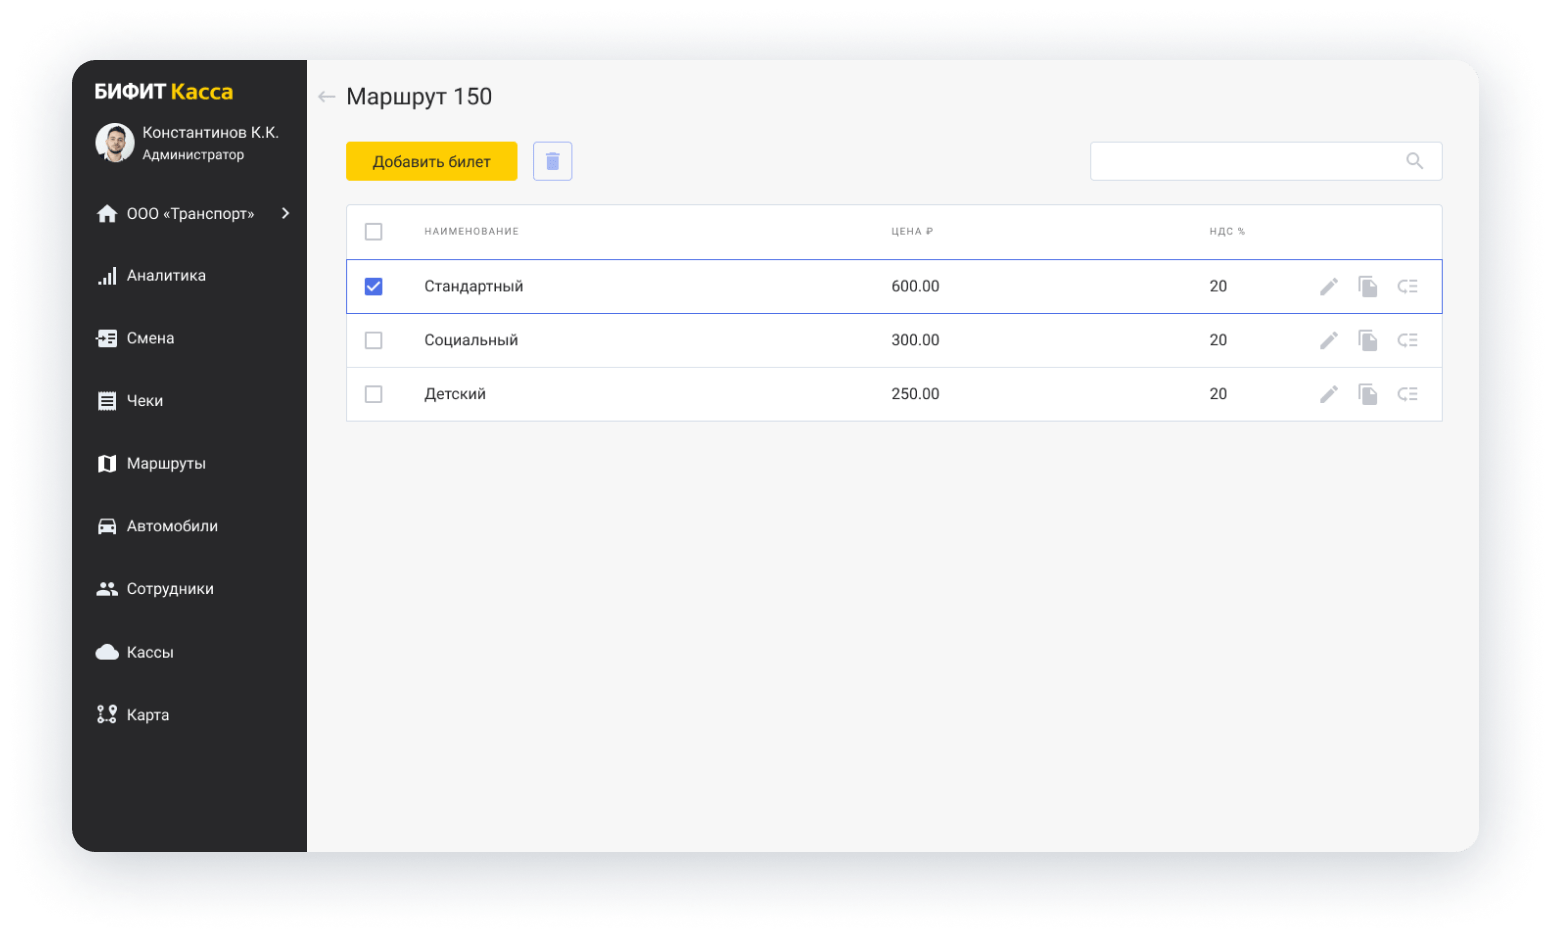
Task: Copy the Социальный ticket row
Action: coord(1367,341)
